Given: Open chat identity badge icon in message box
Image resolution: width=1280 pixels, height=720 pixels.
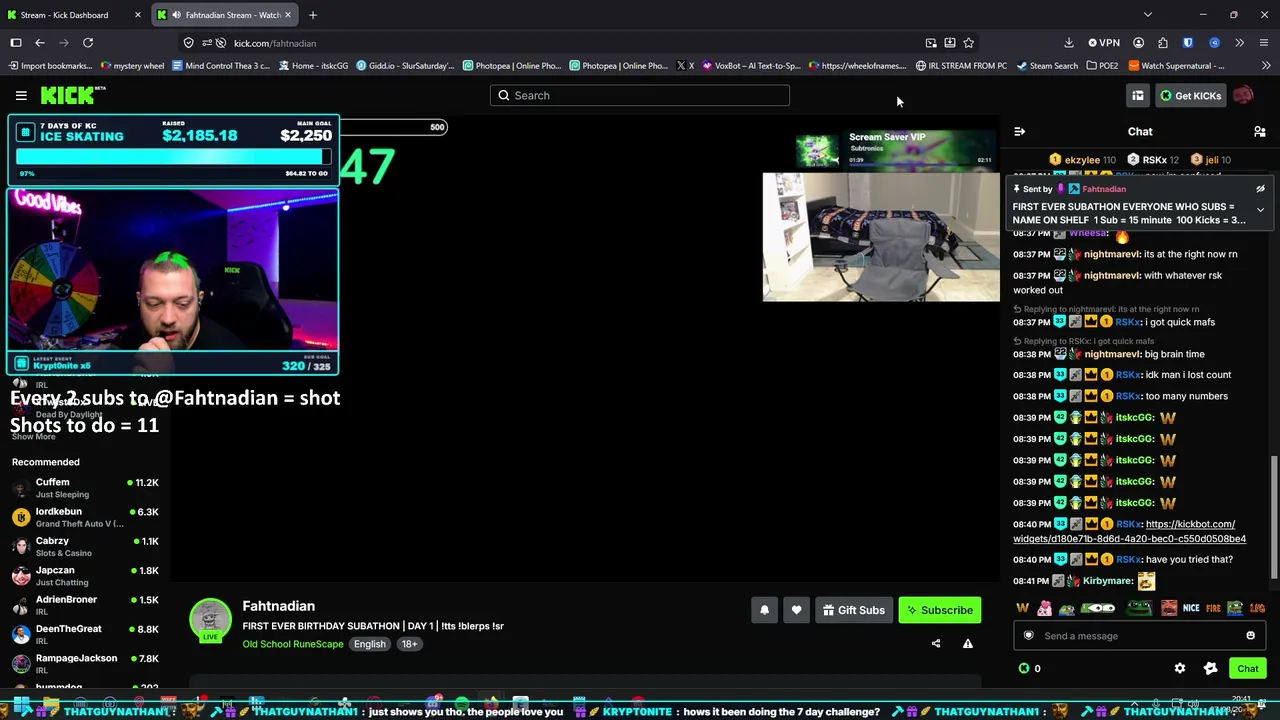Looking at the screenshot, I should coord(1028,636).
